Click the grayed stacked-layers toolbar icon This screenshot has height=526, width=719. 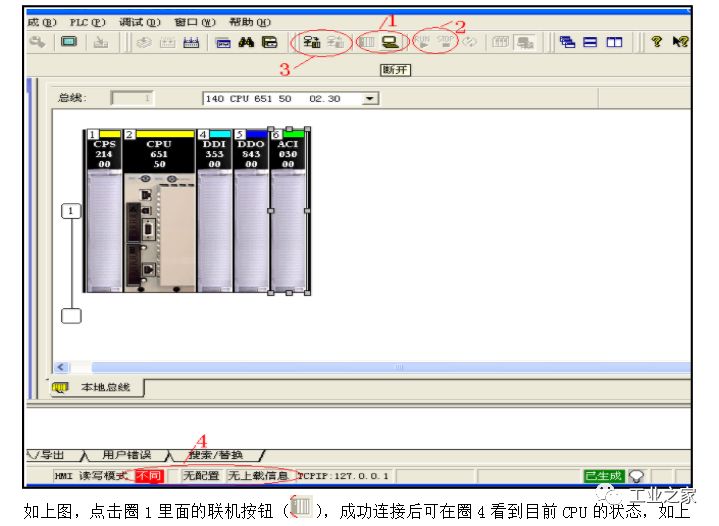point(144,43)
